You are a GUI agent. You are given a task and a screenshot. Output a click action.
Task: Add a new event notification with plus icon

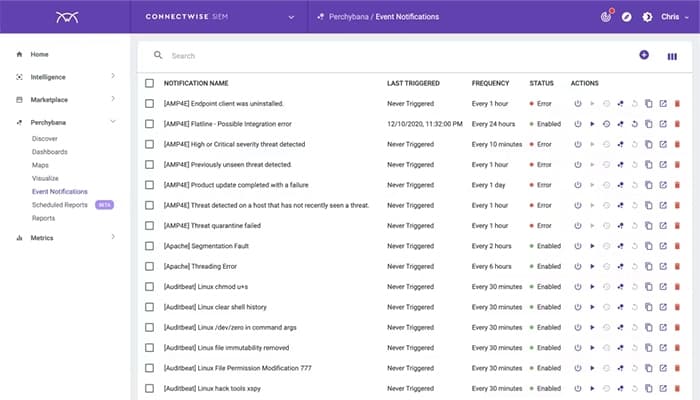(x=644, y=55)
